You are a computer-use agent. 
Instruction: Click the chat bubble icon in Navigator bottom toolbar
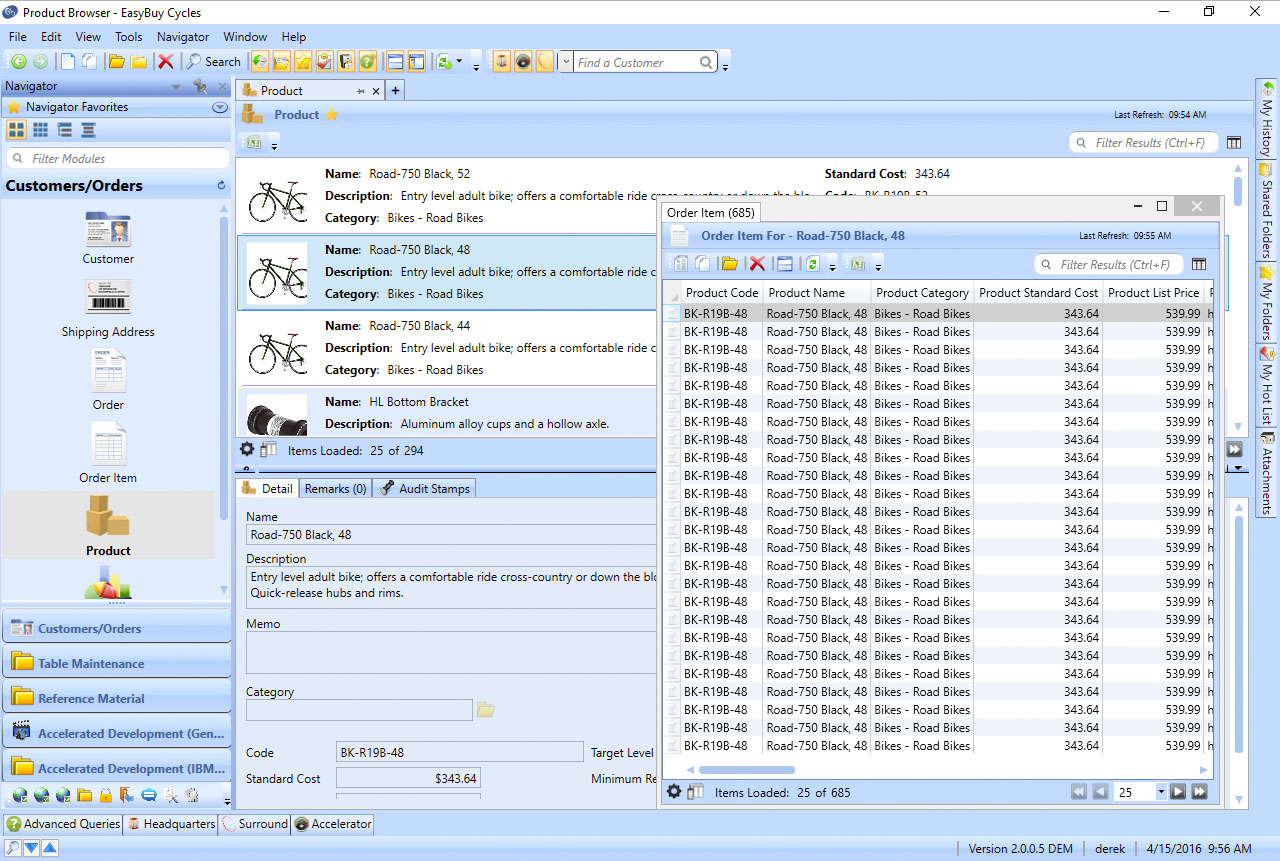[x=148, y=796]
